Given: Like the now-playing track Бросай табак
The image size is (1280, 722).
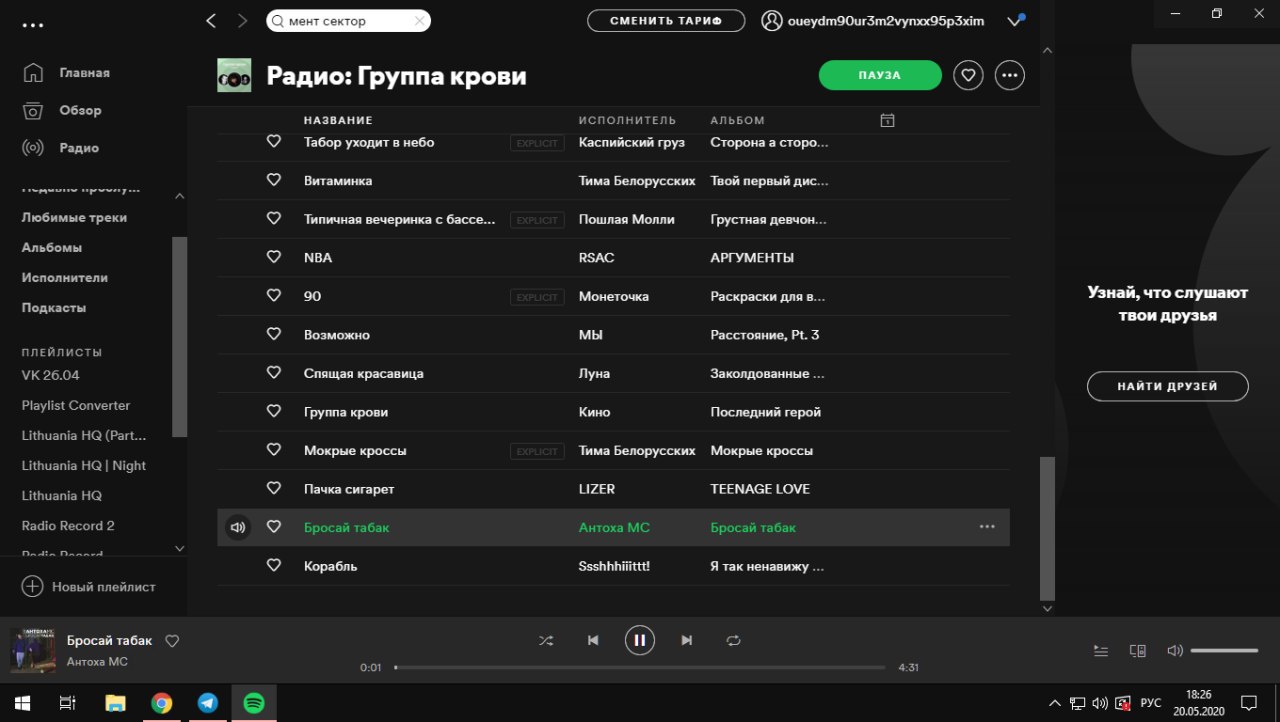Looking at the screenshot, I should (172, 641).
